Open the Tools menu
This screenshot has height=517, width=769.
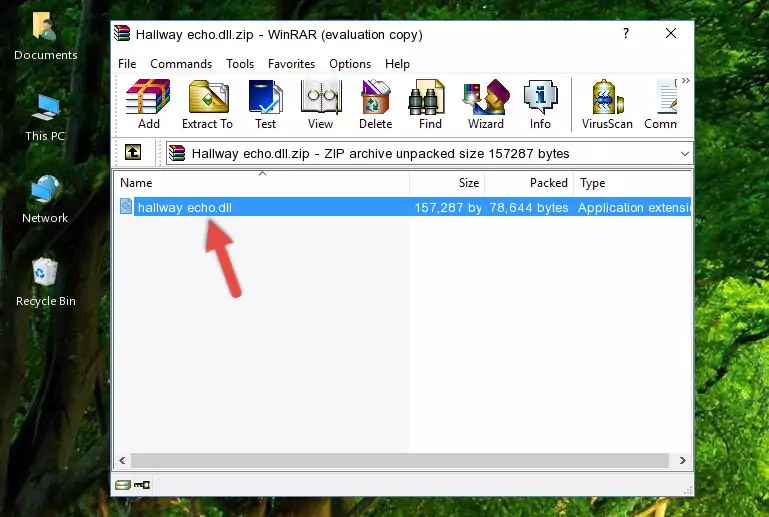pos(240,64)
